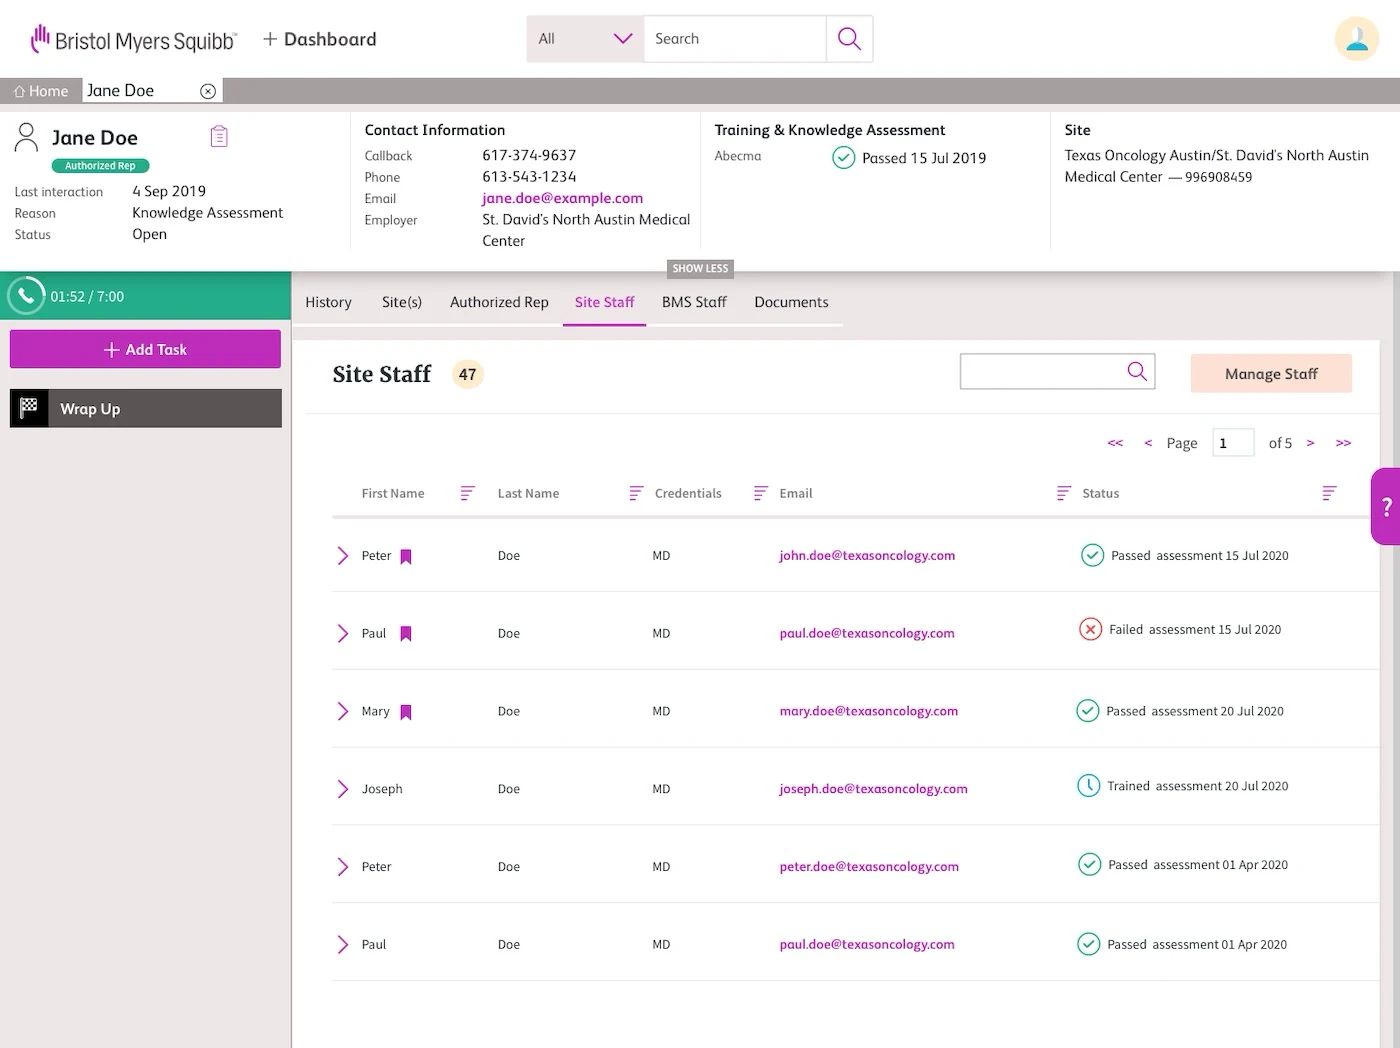
Task: Click the magnifier in Site Staff search
Action: (x=1137, y=371)
